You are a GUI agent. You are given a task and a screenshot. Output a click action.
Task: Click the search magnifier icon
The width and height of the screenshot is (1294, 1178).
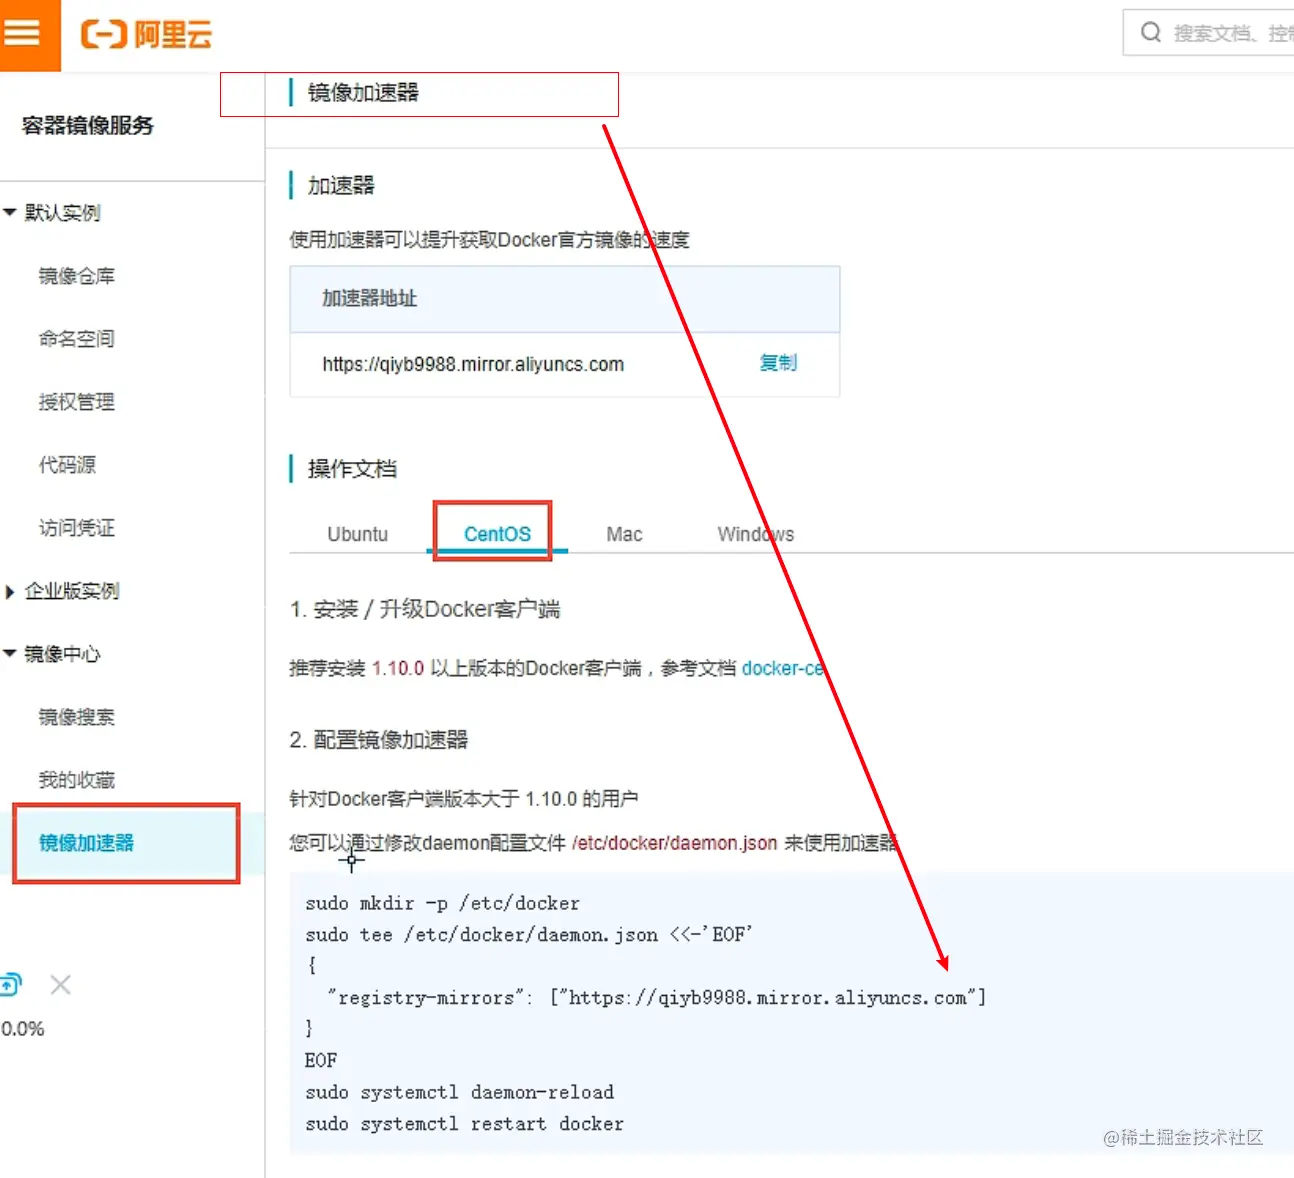(x=1151, y=33)
